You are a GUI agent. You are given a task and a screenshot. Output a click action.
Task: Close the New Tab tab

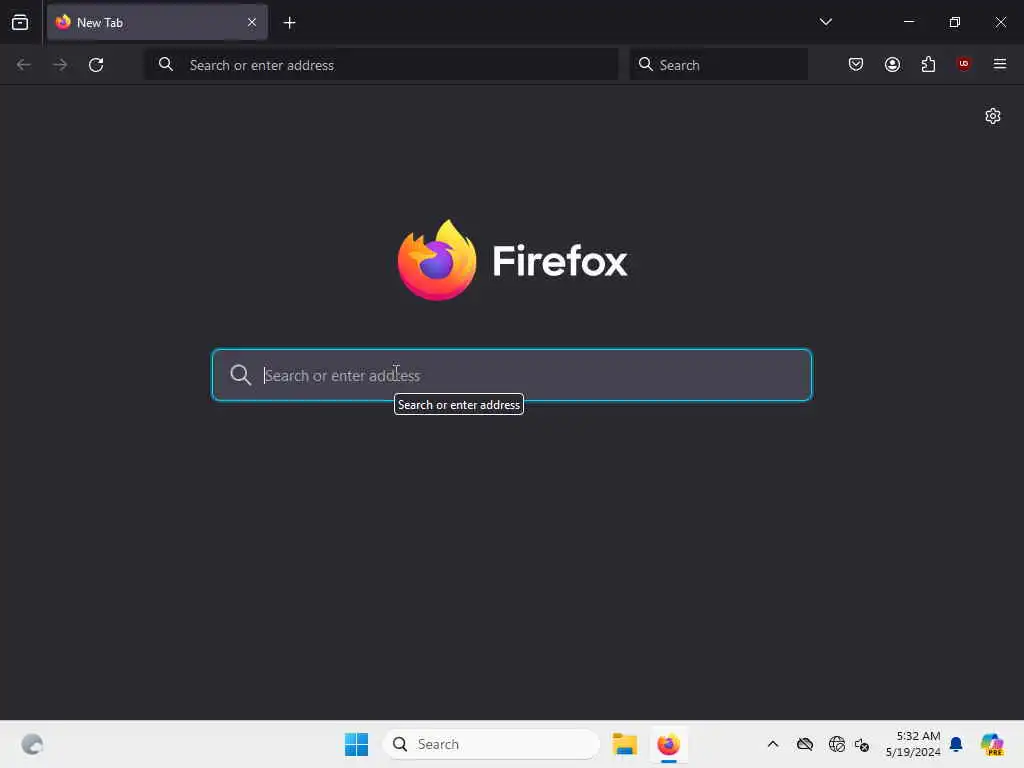251,22
